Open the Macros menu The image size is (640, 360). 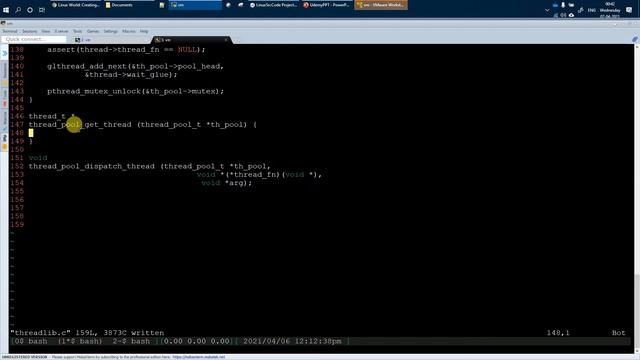tap(129, 31)
